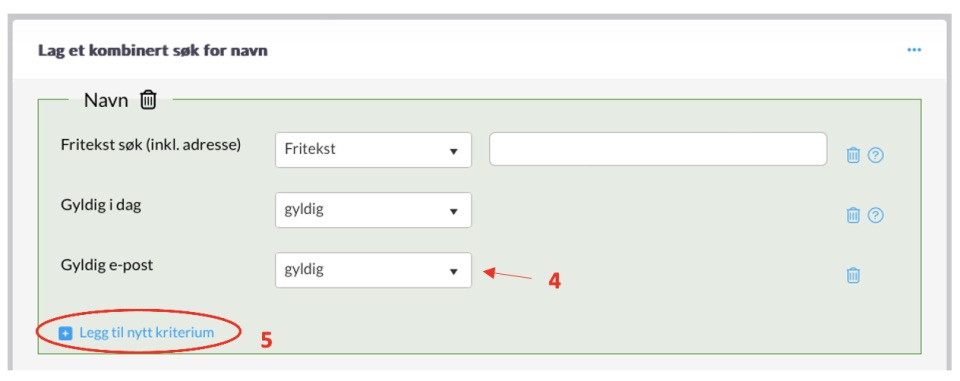Open help for Fritekst søk criterion
The width and height of the screenshot is (960, 381).
point(876,155)
